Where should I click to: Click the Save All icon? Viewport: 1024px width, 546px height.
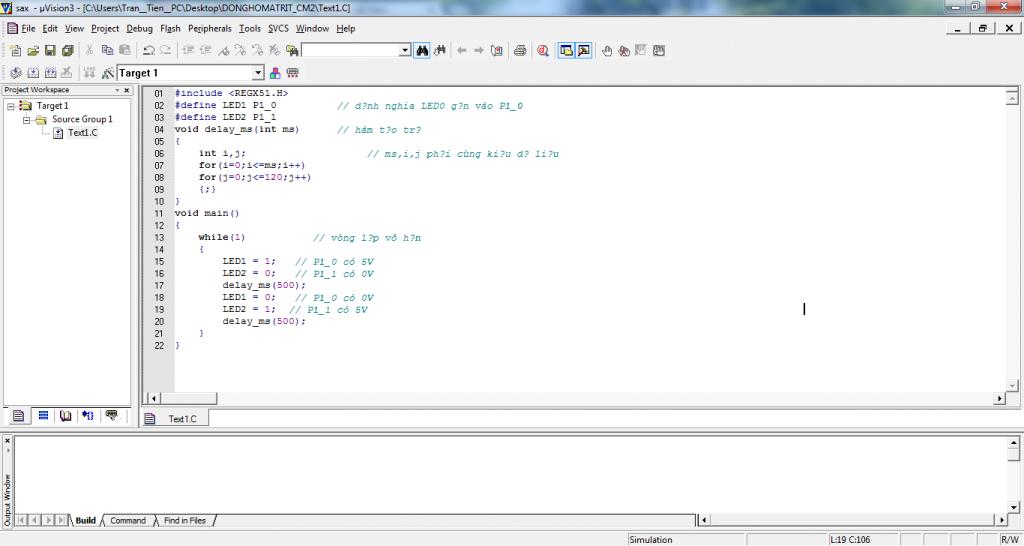pyautogui.click(x=67, y=50)
